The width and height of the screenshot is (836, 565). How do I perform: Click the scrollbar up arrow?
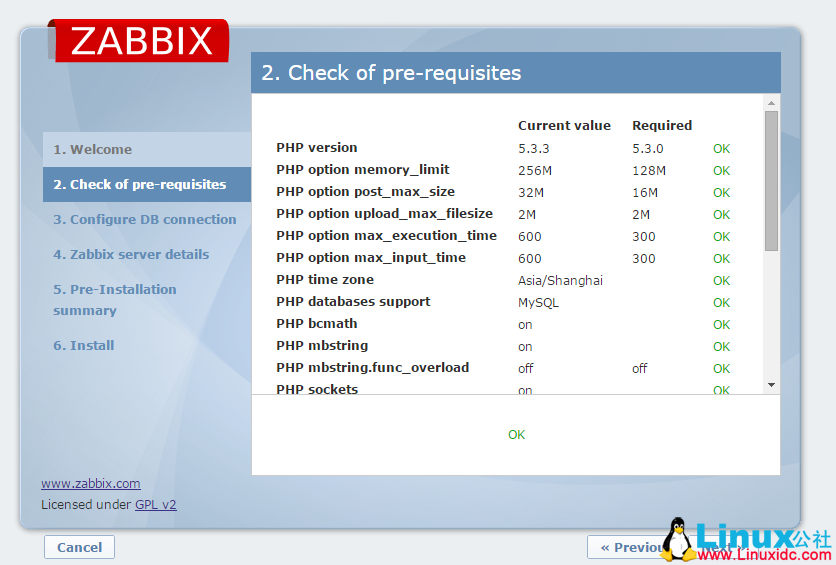(771, 102)
